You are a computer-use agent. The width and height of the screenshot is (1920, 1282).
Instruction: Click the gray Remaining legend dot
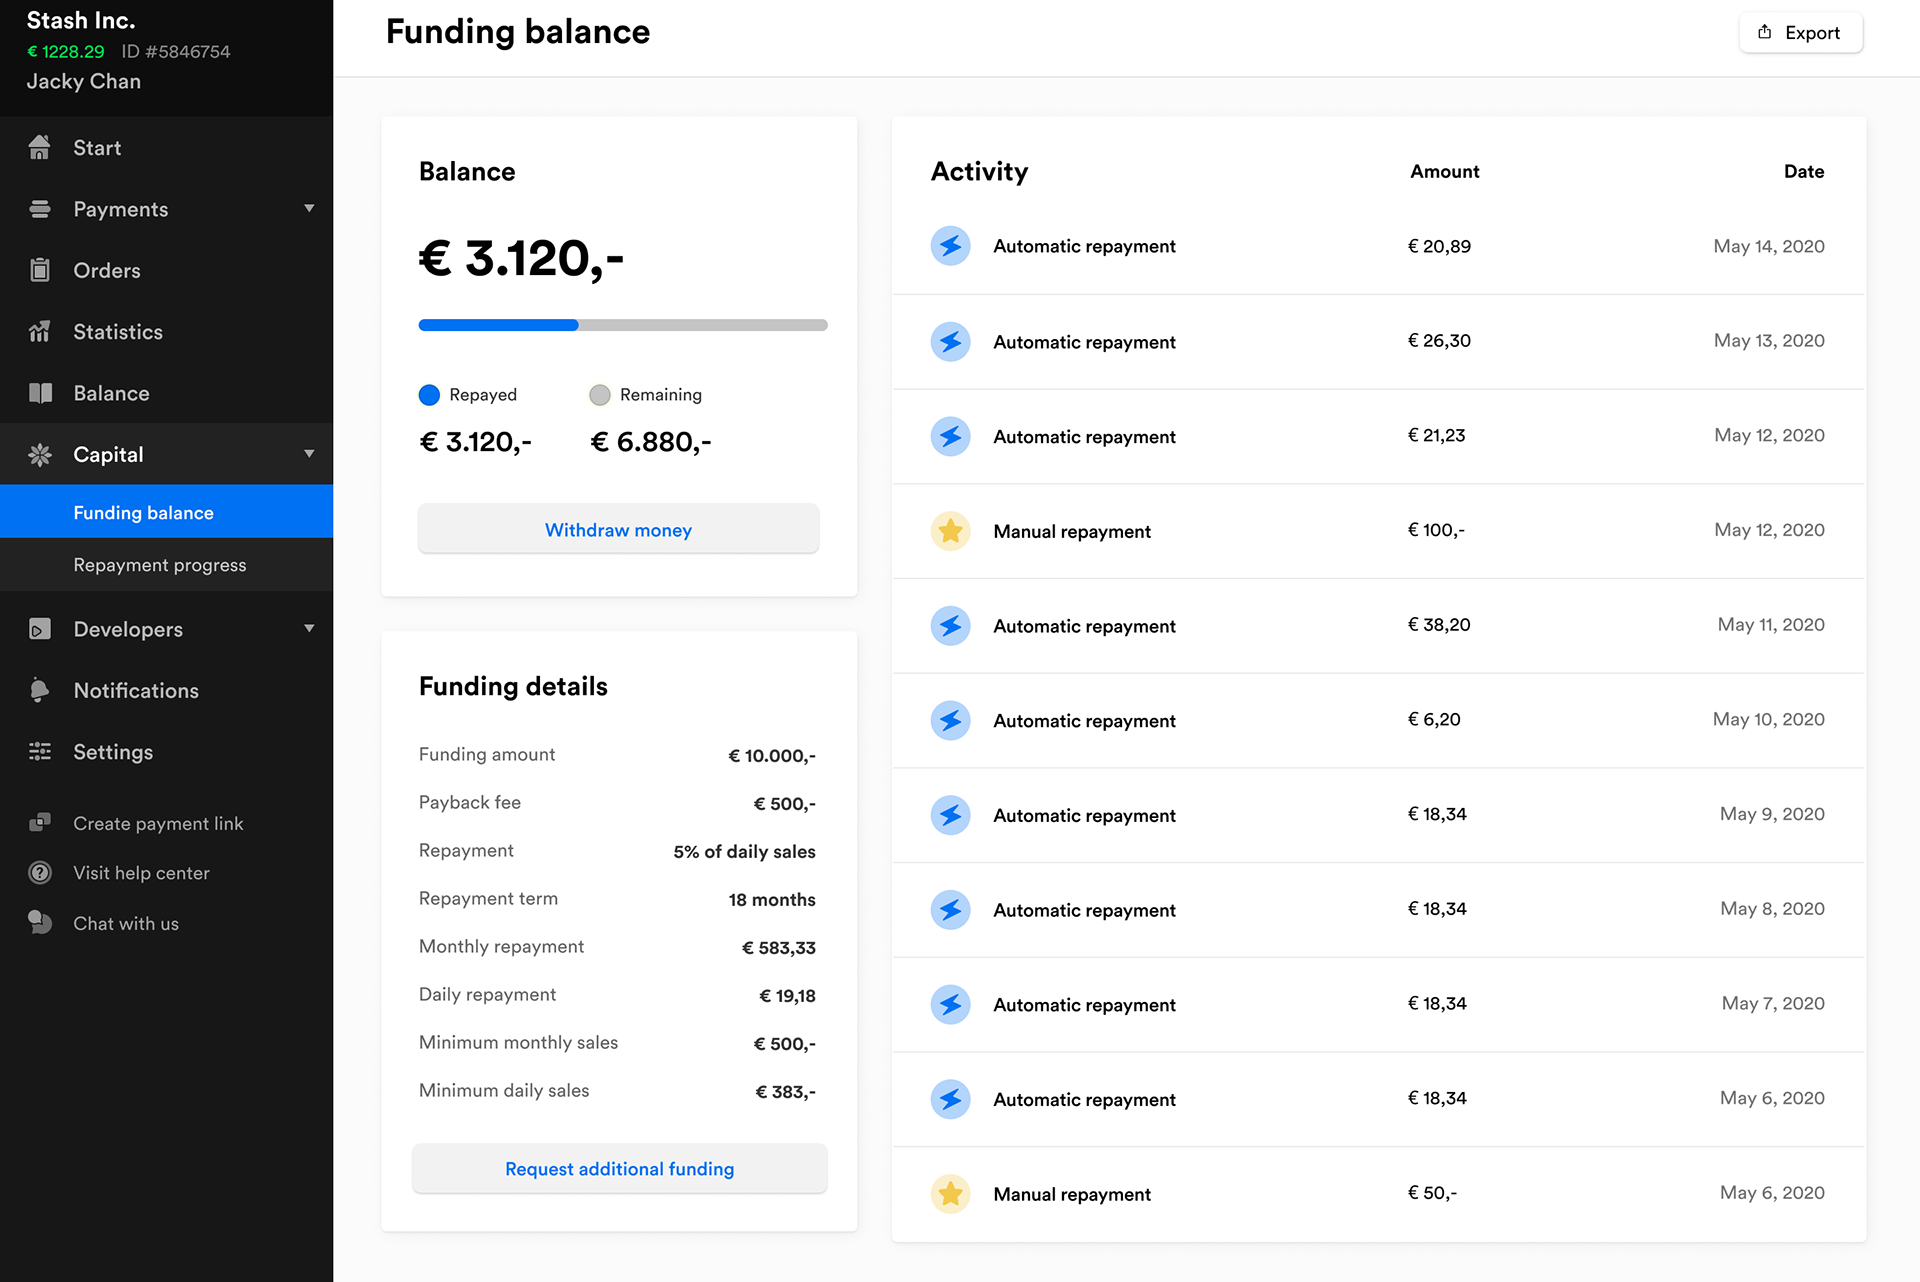coord(600,395)
